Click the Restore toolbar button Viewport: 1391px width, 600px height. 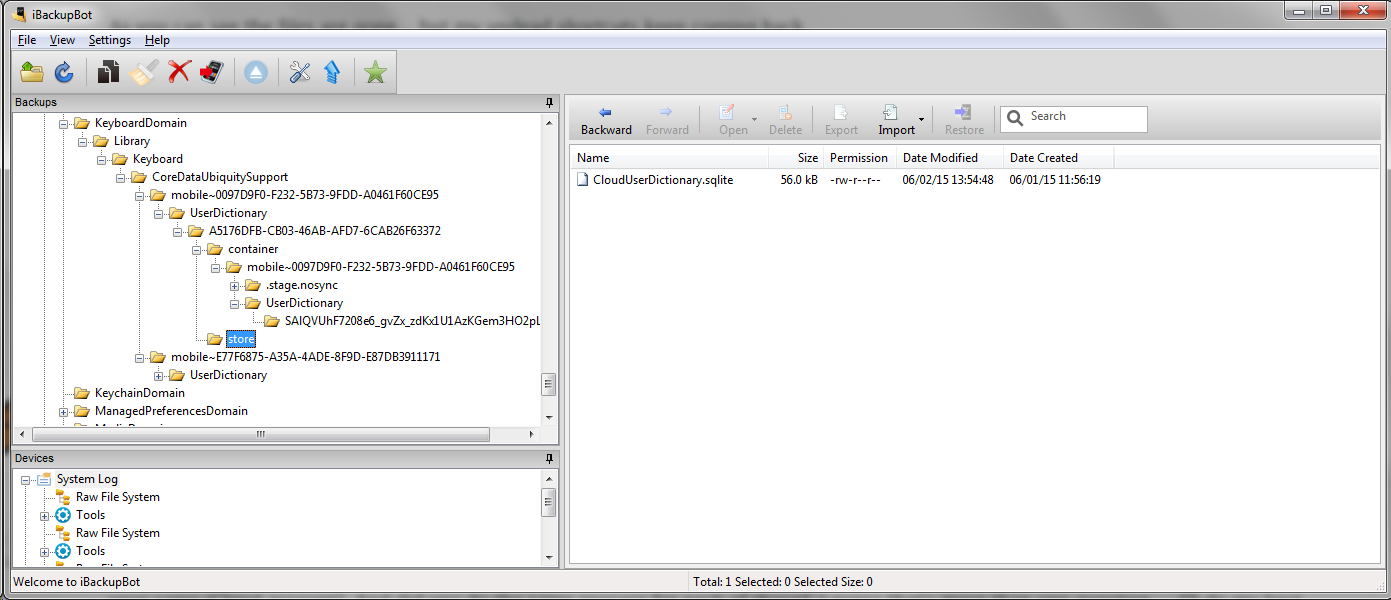coord(964,121)
